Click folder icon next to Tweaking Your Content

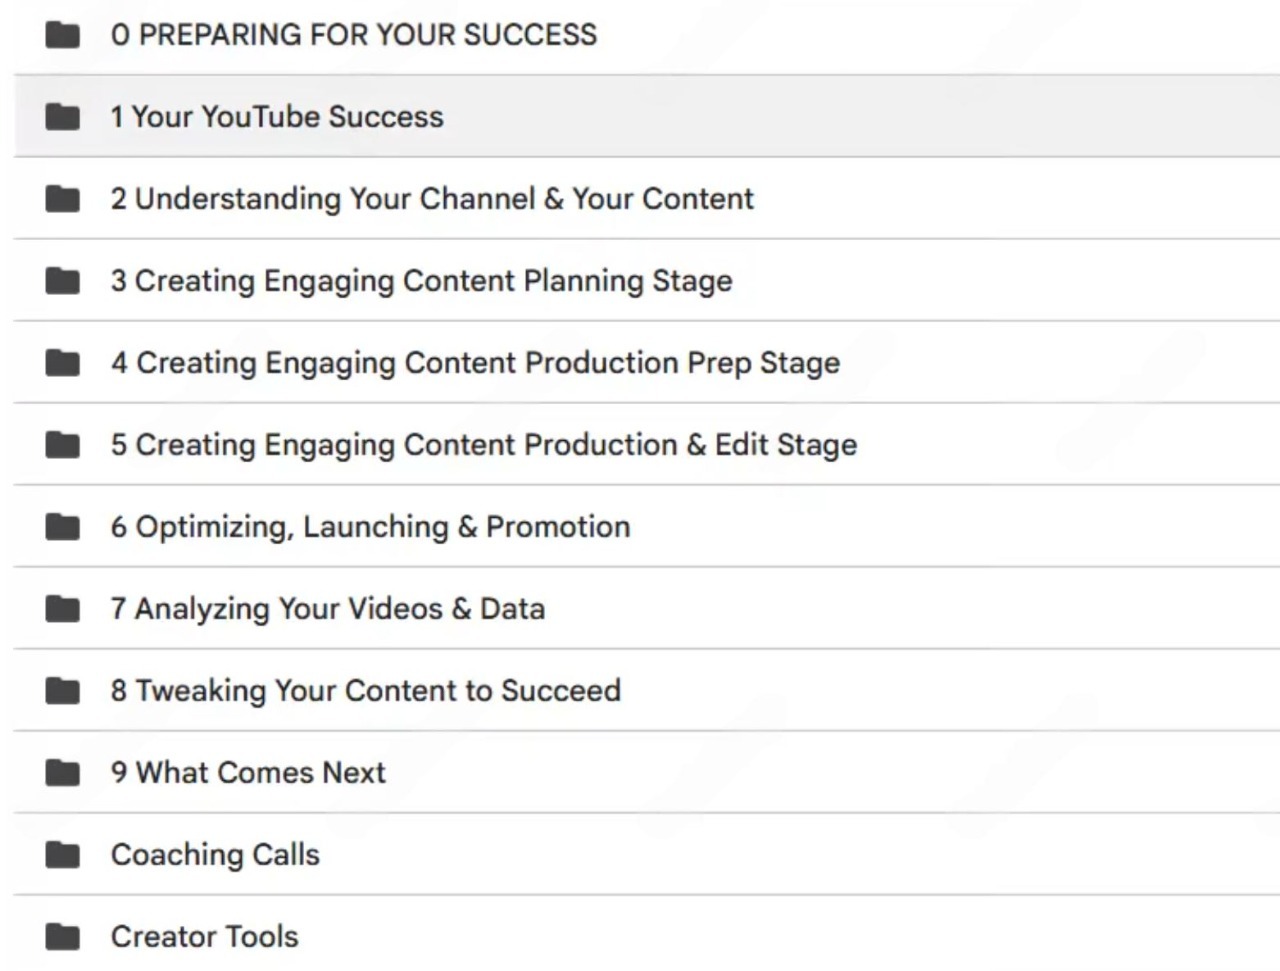(x=63, y=691)
